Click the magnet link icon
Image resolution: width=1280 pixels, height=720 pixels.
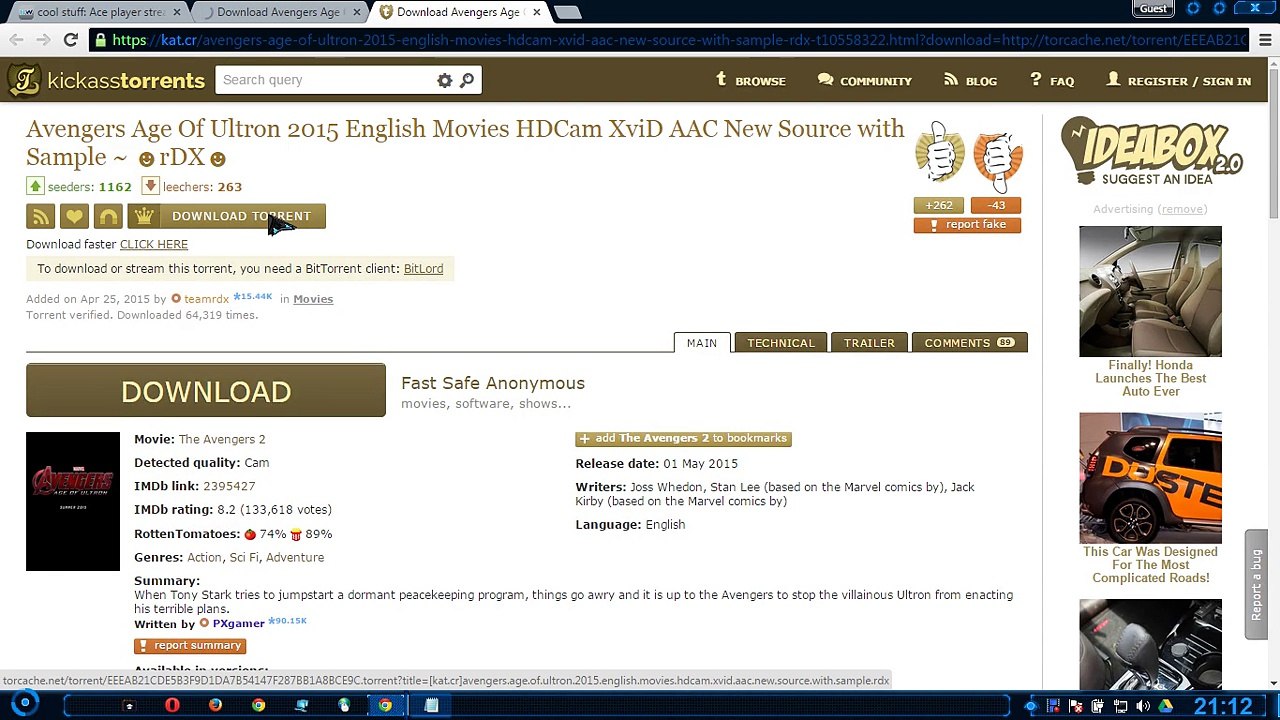(x=108, y=216)
